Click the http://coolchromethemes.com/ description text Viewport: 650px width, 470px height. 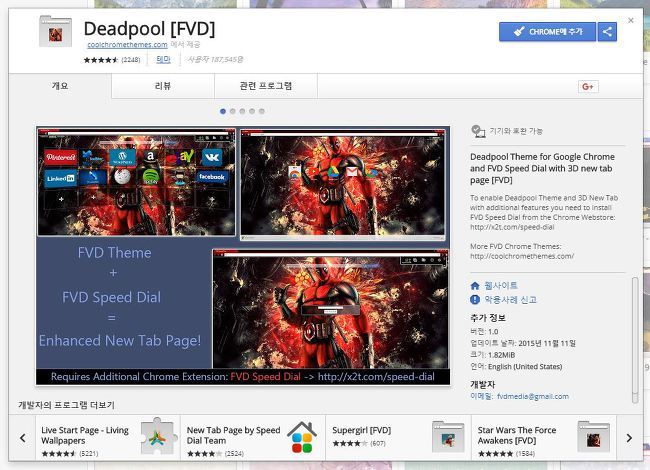[522, 256]
